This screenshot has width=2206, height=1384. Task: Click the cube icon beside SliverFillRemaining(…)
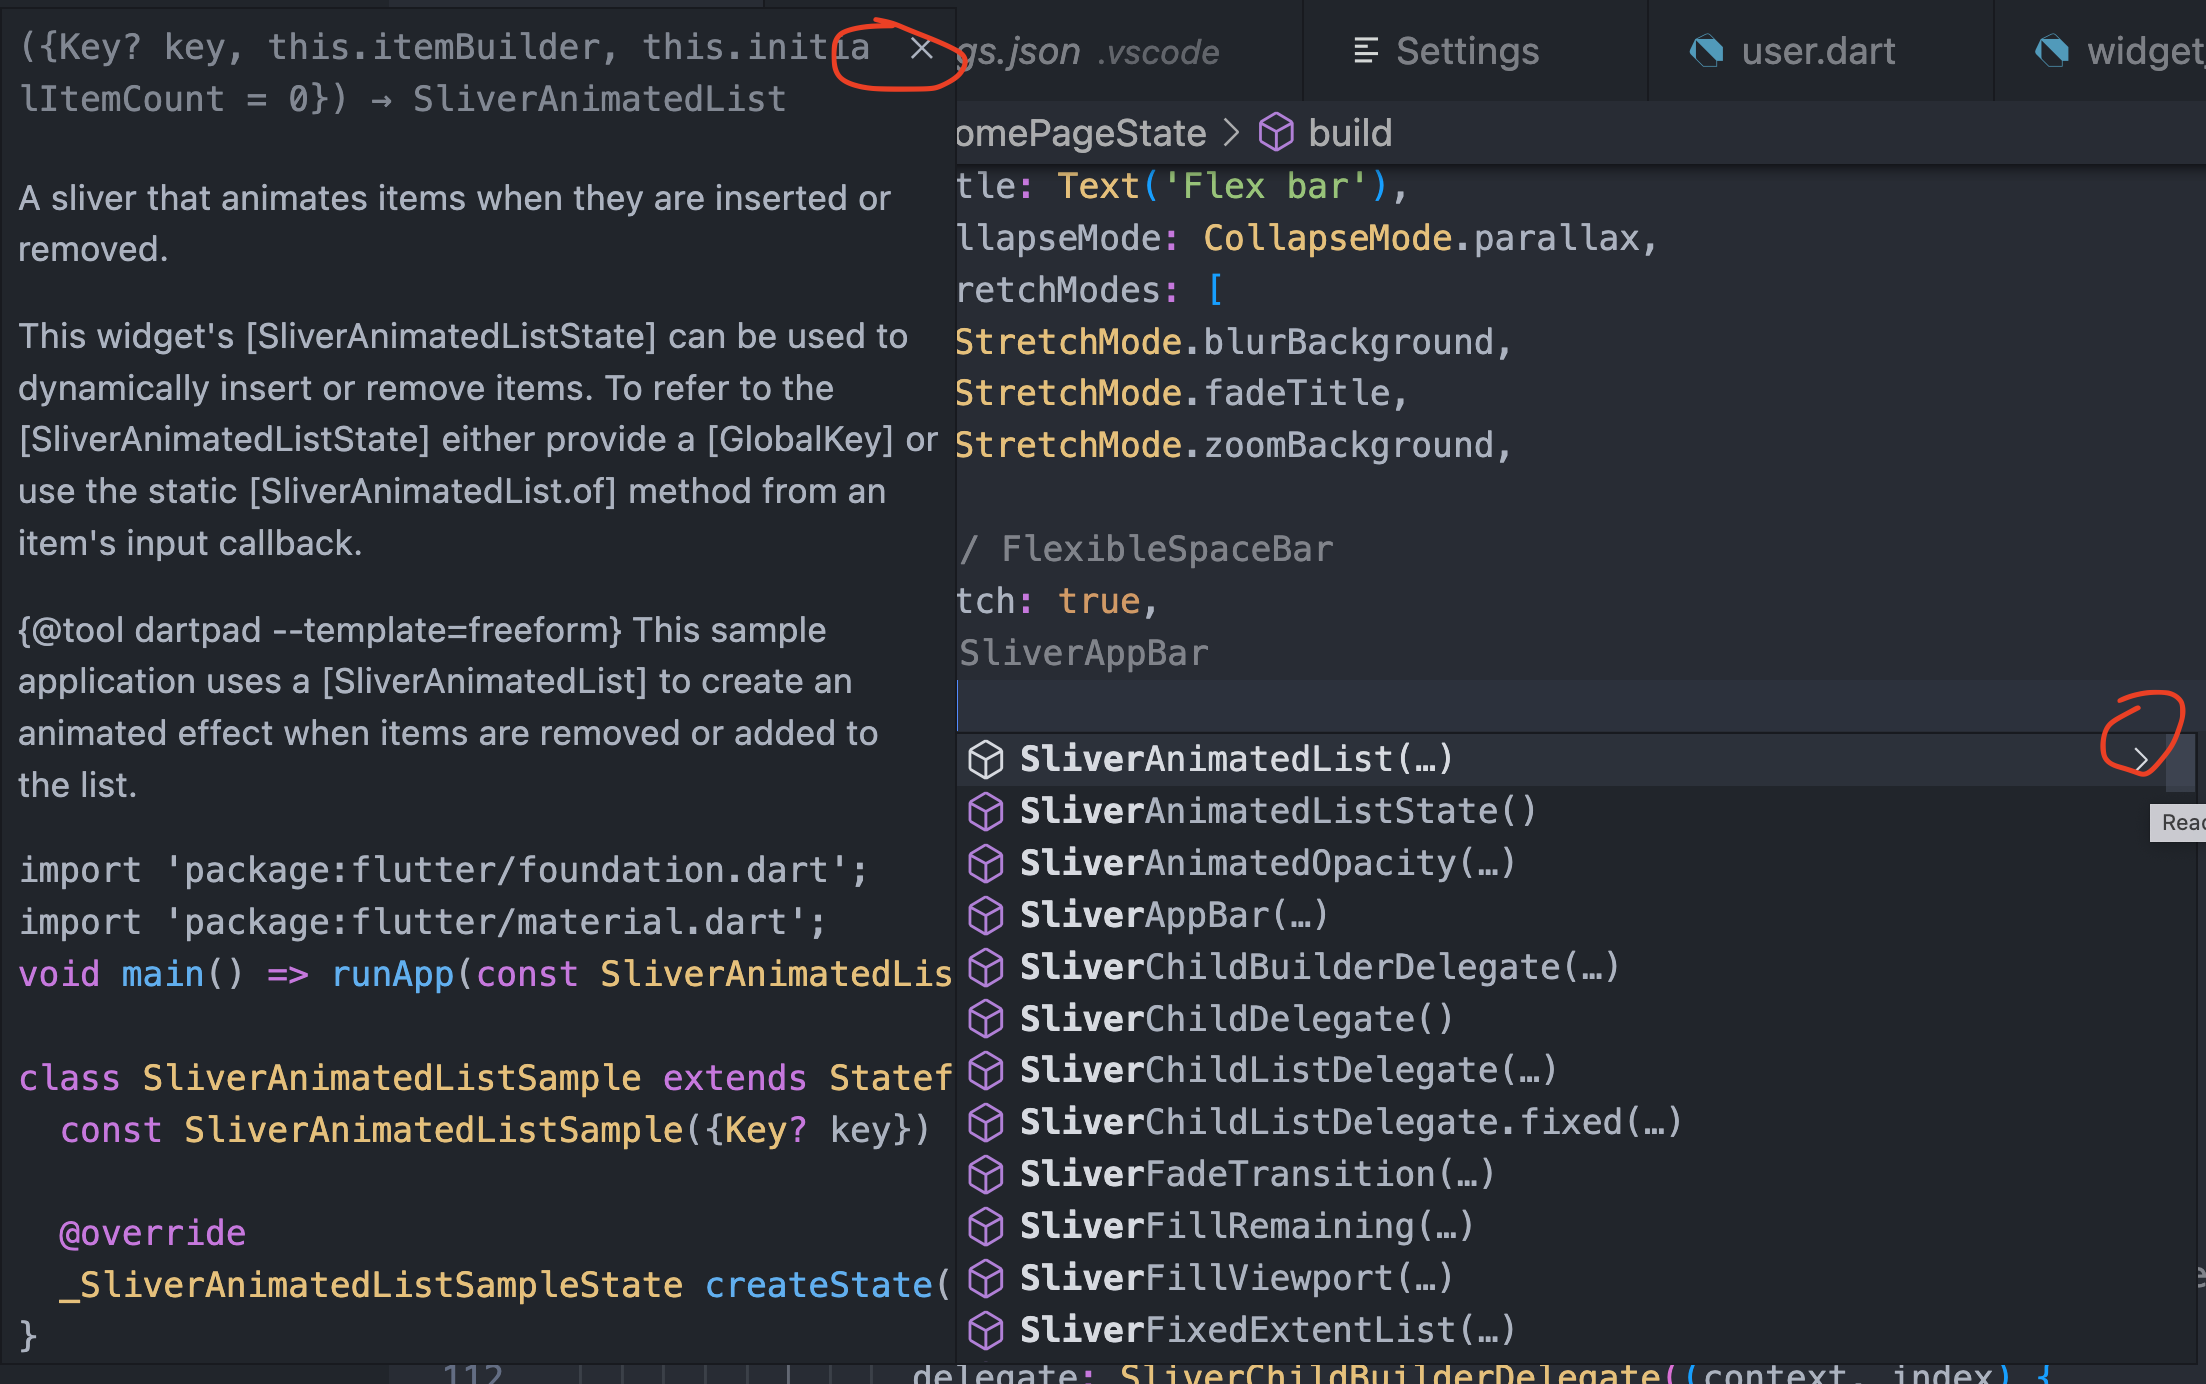pyautogui.click(x=986, y=1227)
